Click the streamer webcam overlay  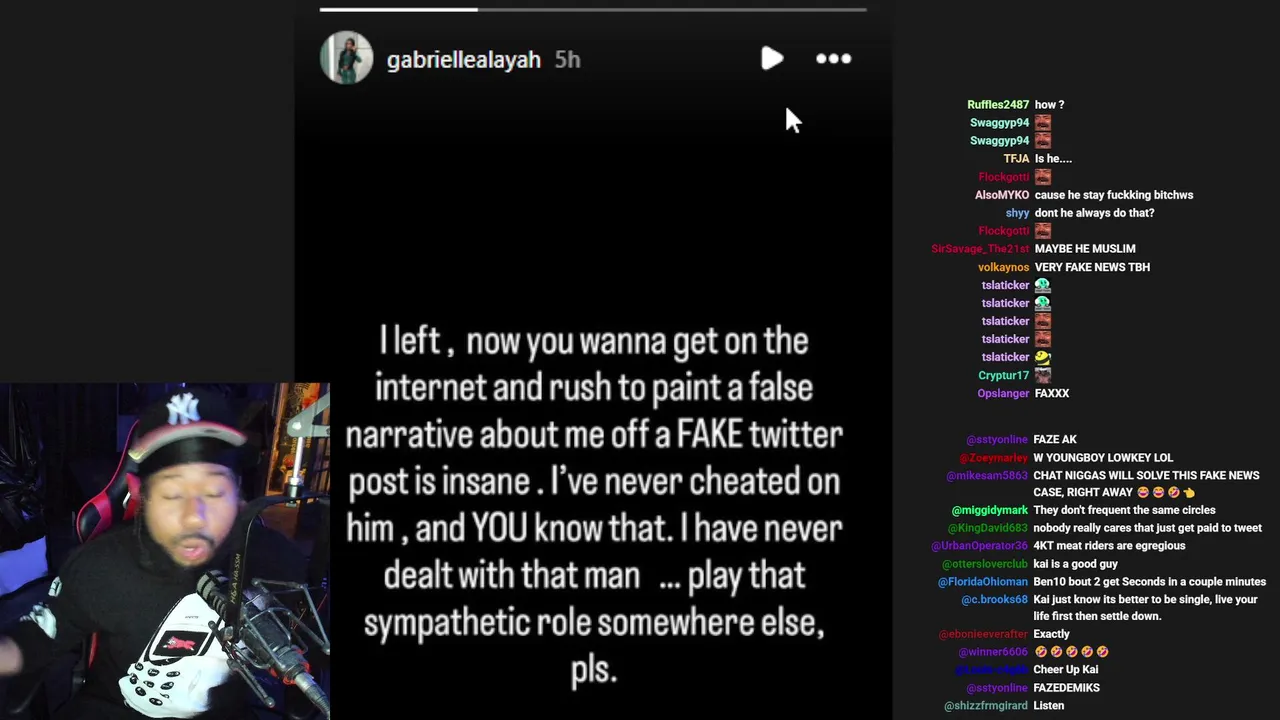tap(165, 551)
